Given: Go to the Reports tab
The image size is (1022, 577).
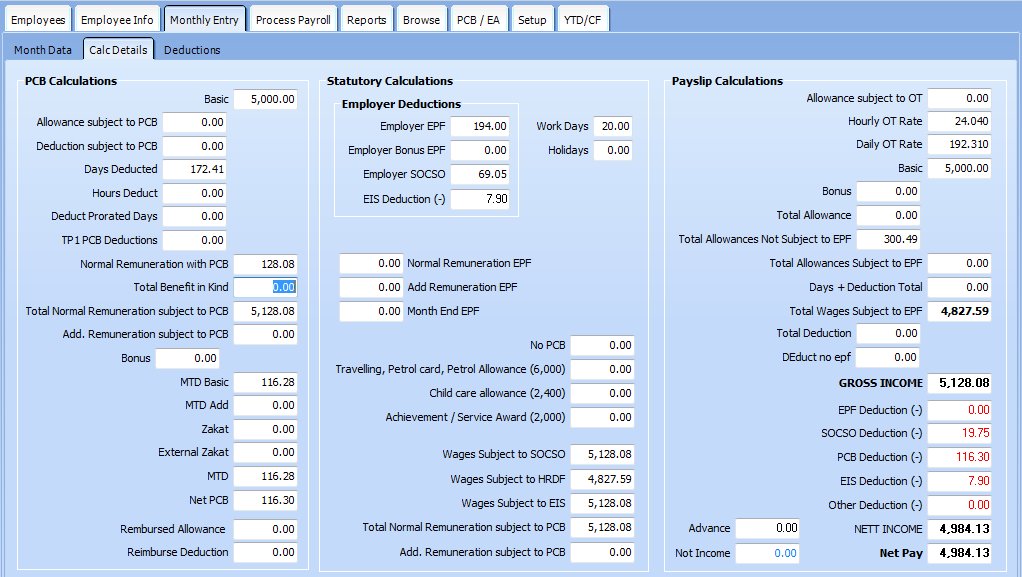Looking at the screenshot, I should [x=366, y=20].
